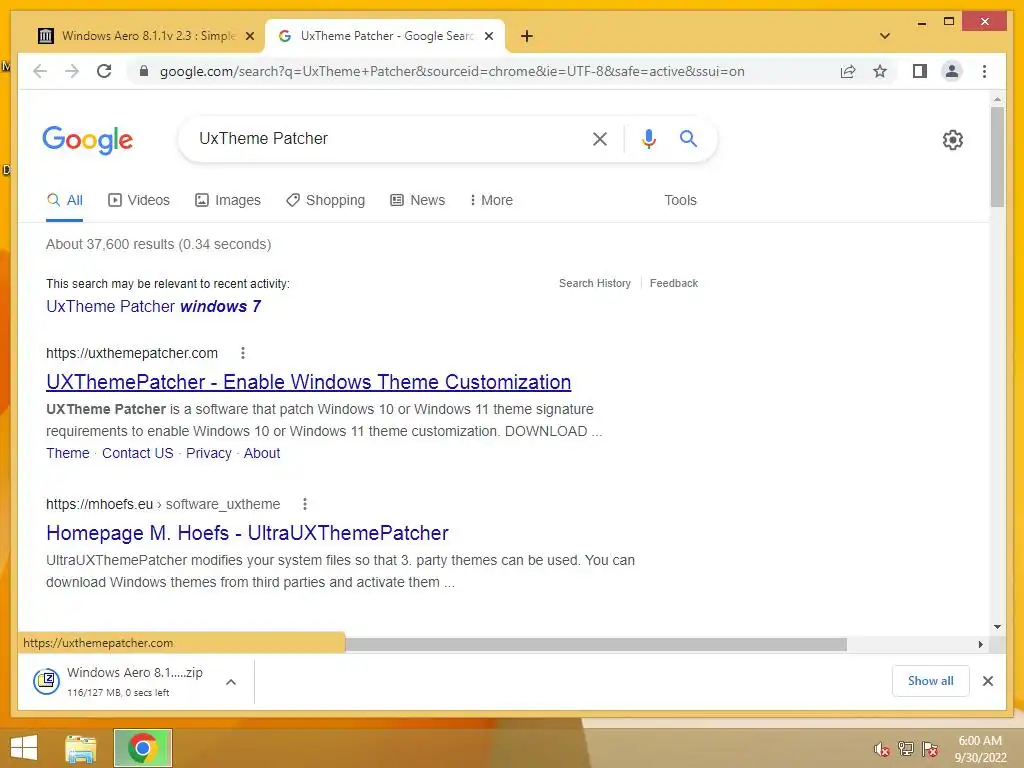Show all downloads

[x=930, y=681]
